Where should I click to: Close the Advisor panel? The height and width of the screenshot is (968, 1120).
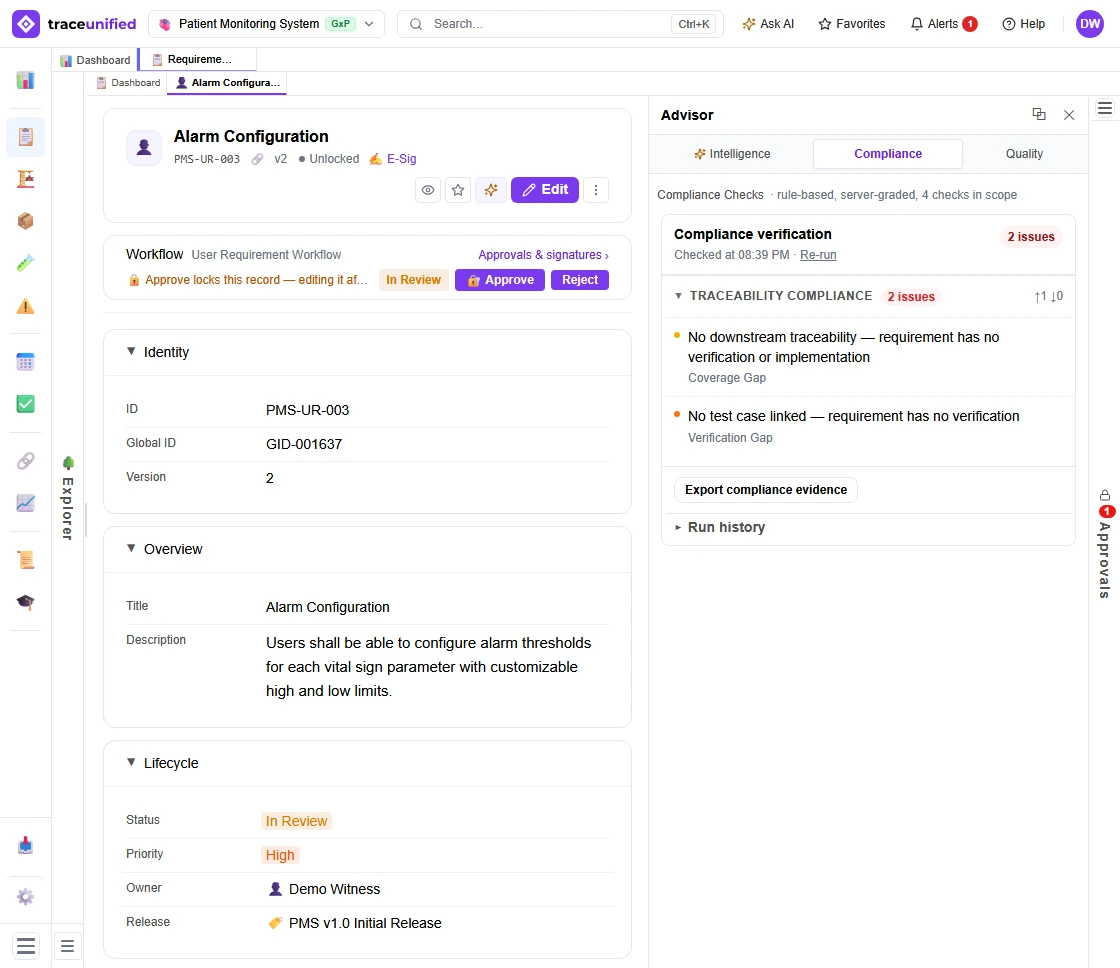coord(1069,115)
